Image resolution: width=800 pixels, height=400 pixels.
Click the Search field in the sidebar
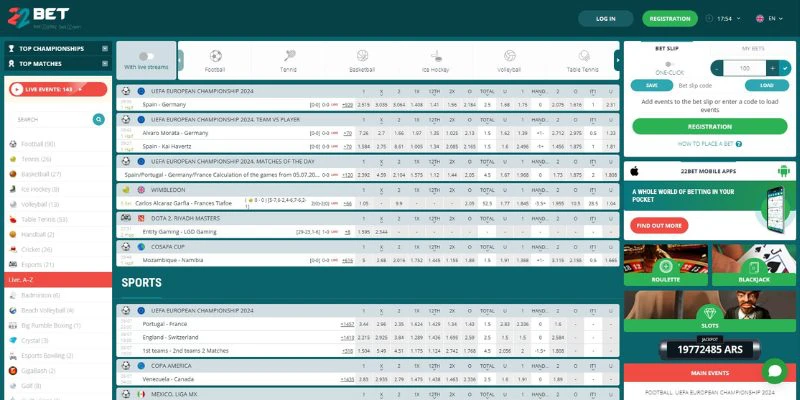tap(52, 119)
